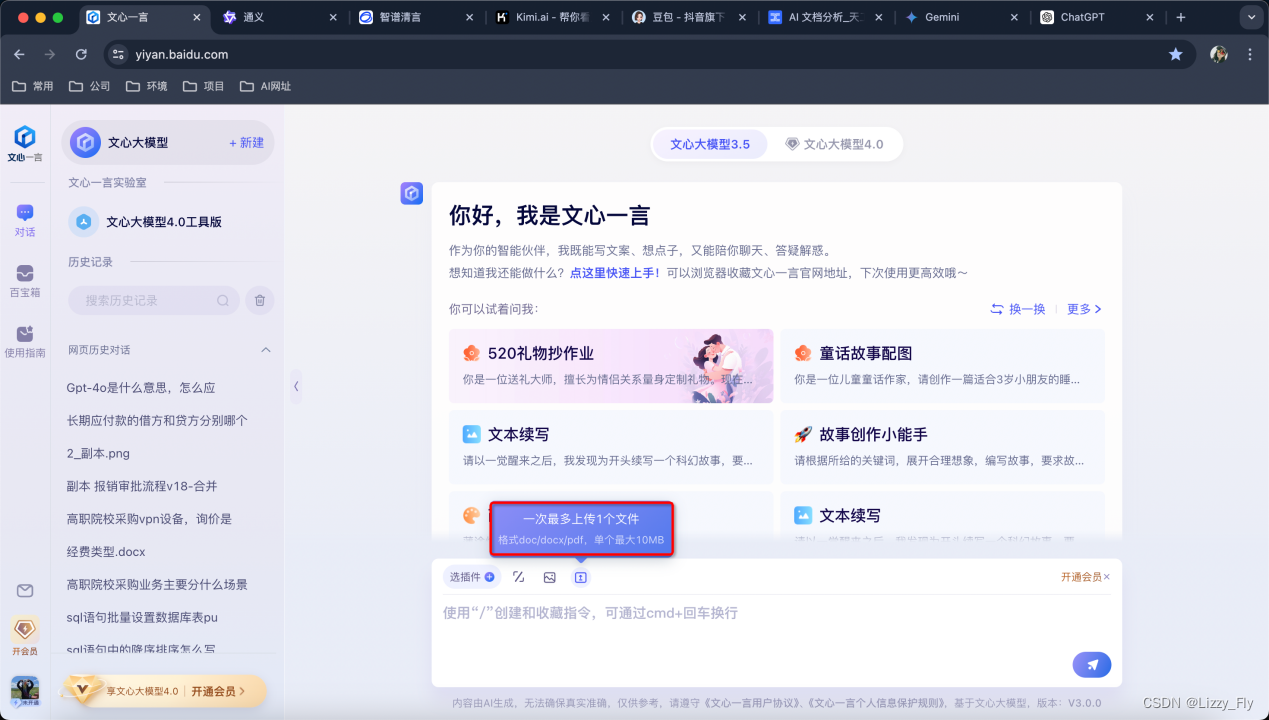Click the 点这里快速上手 link
The image size is (1269, 720).
615,273
